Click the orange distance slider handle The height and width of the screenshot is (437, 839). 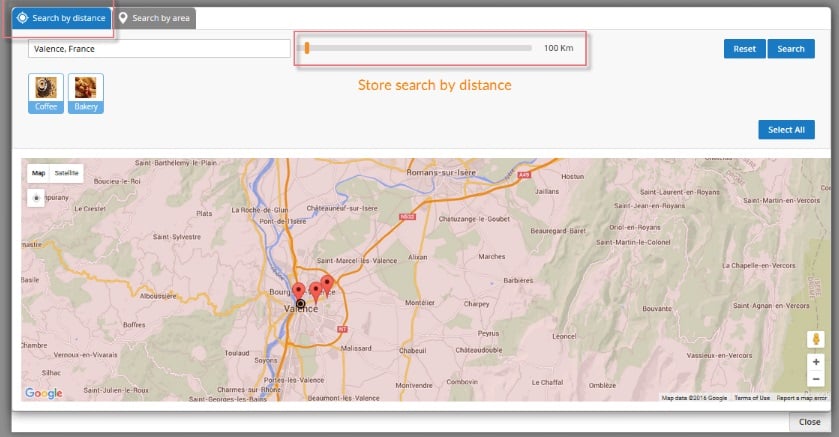click(307, 48)
